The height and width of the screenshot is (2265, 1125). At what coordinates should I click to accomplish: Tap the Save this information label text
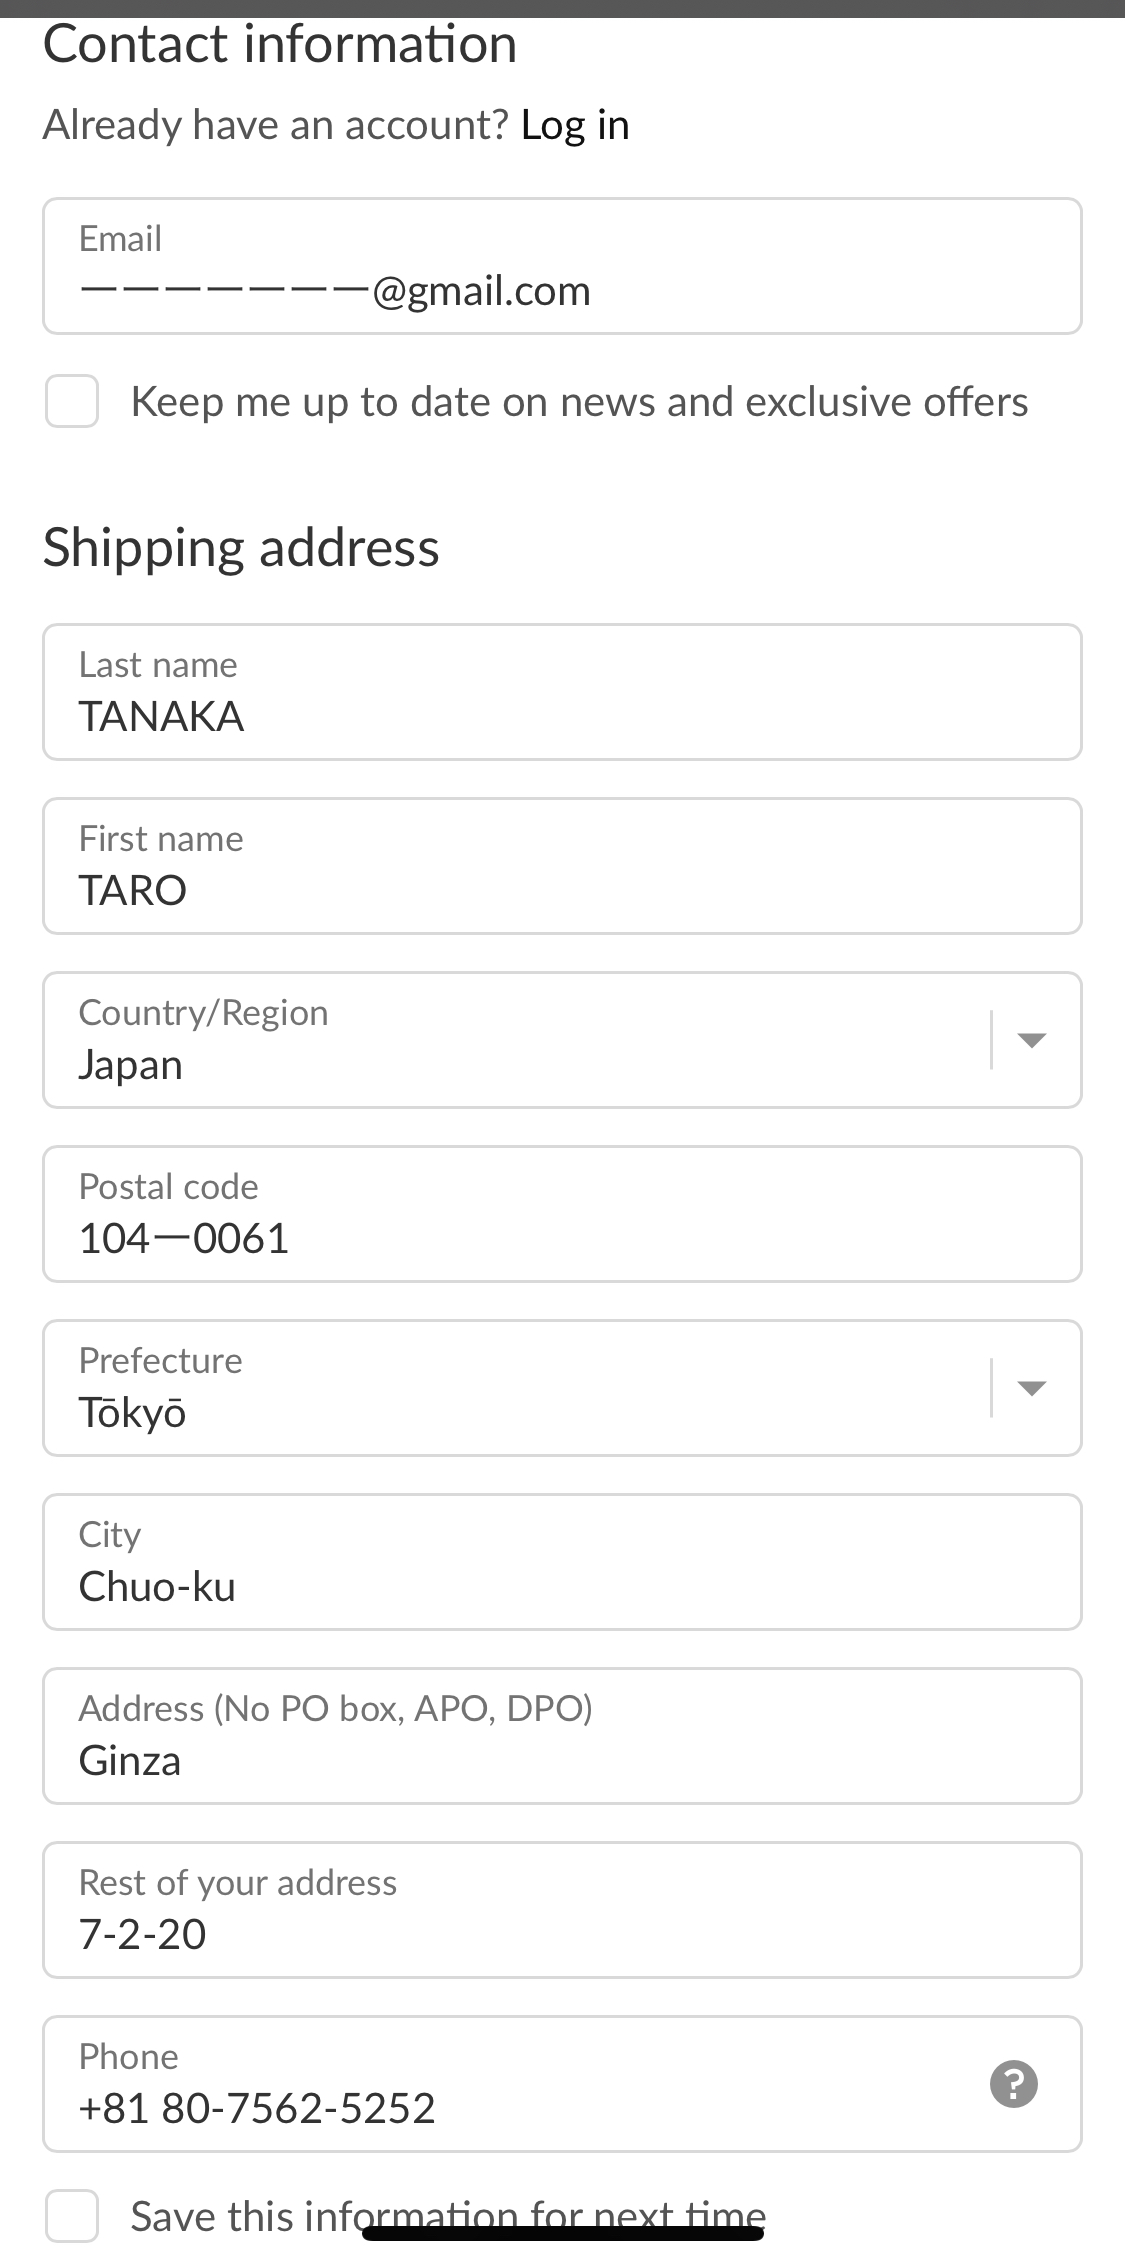click(x=448, y=2215)
